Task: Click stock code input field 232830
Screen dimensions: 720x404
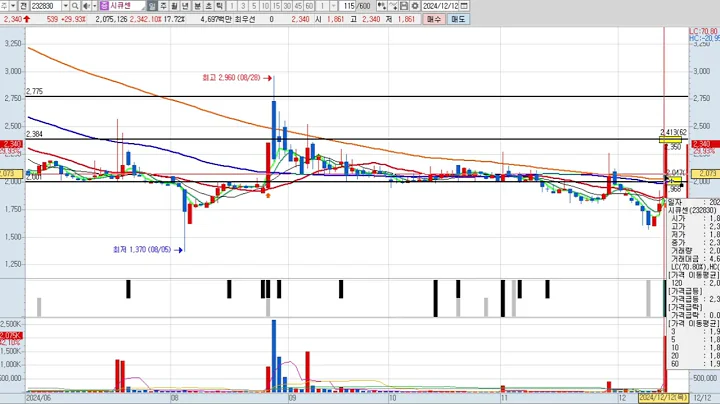Action: pyautogui.click(x=46, y=6)
